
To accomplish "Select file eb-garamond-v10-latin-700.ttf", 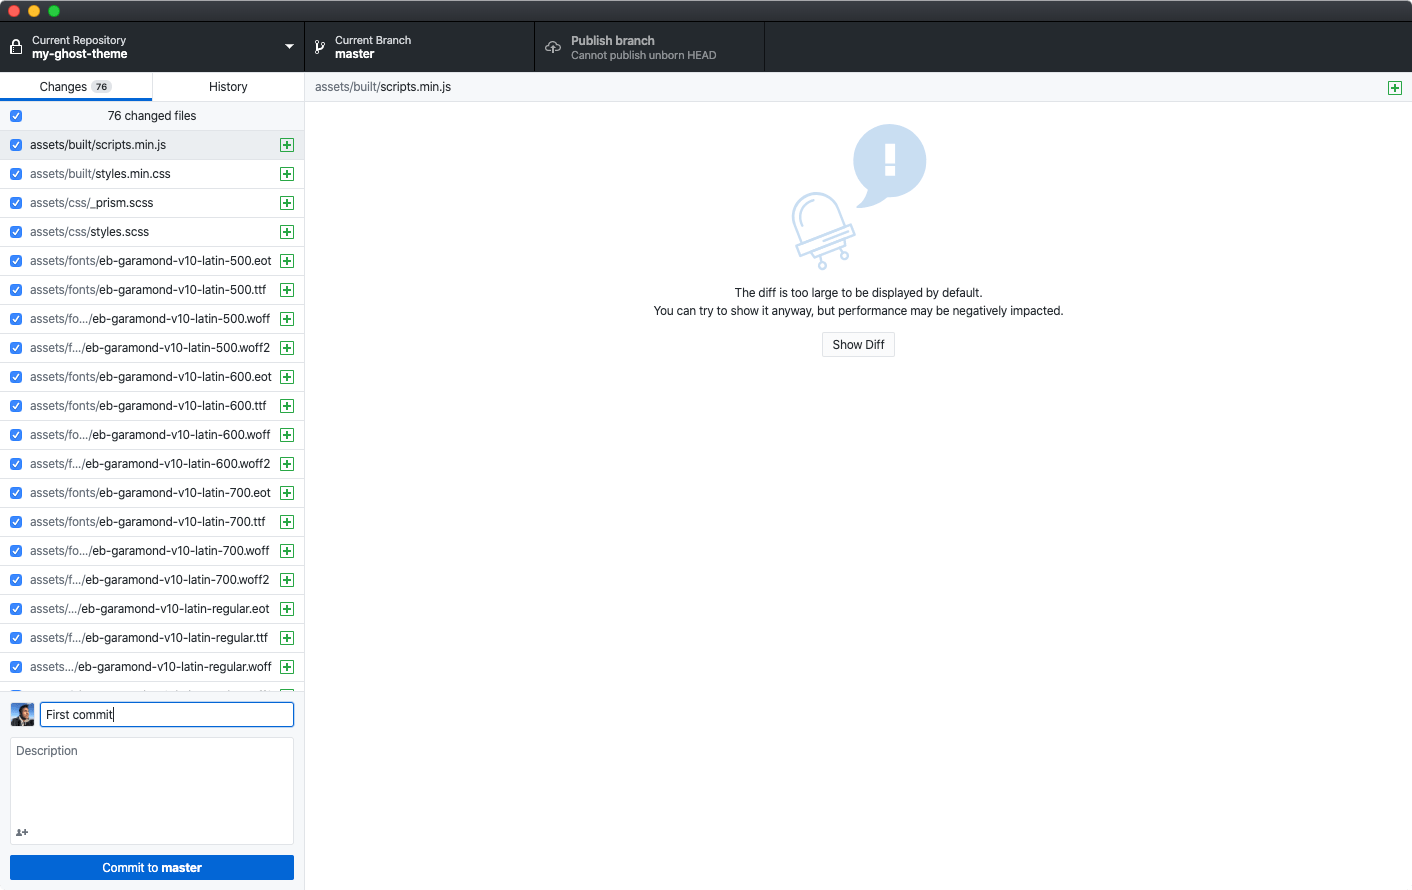I will [152, 522].
